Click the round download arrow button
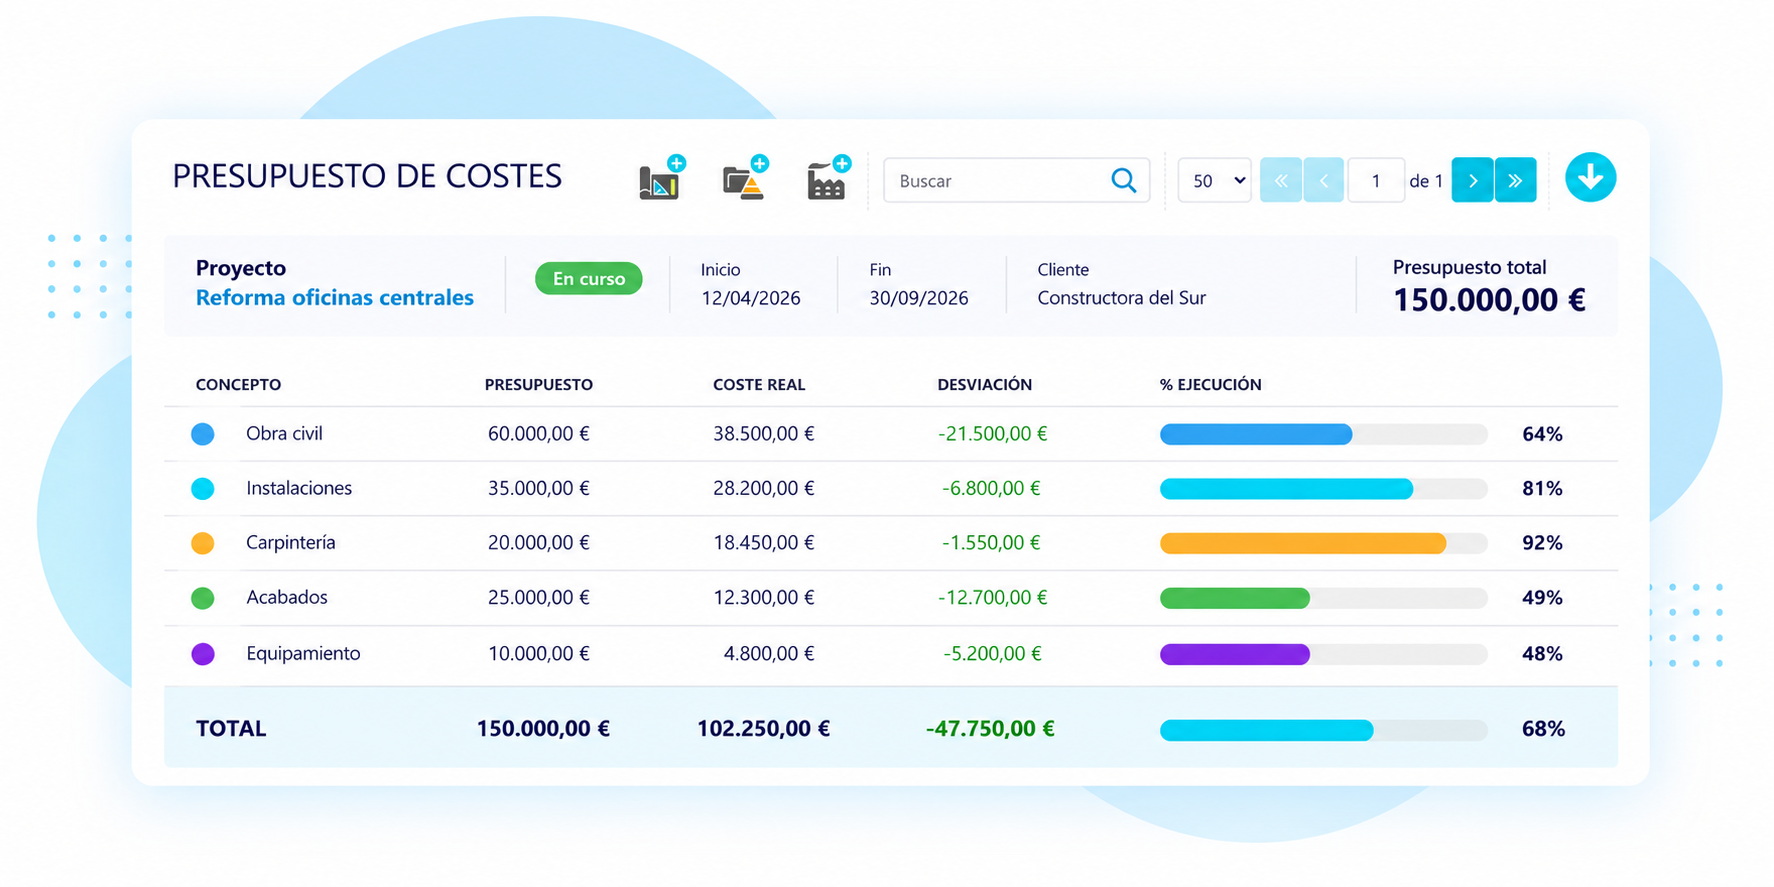 (1590, 178)
